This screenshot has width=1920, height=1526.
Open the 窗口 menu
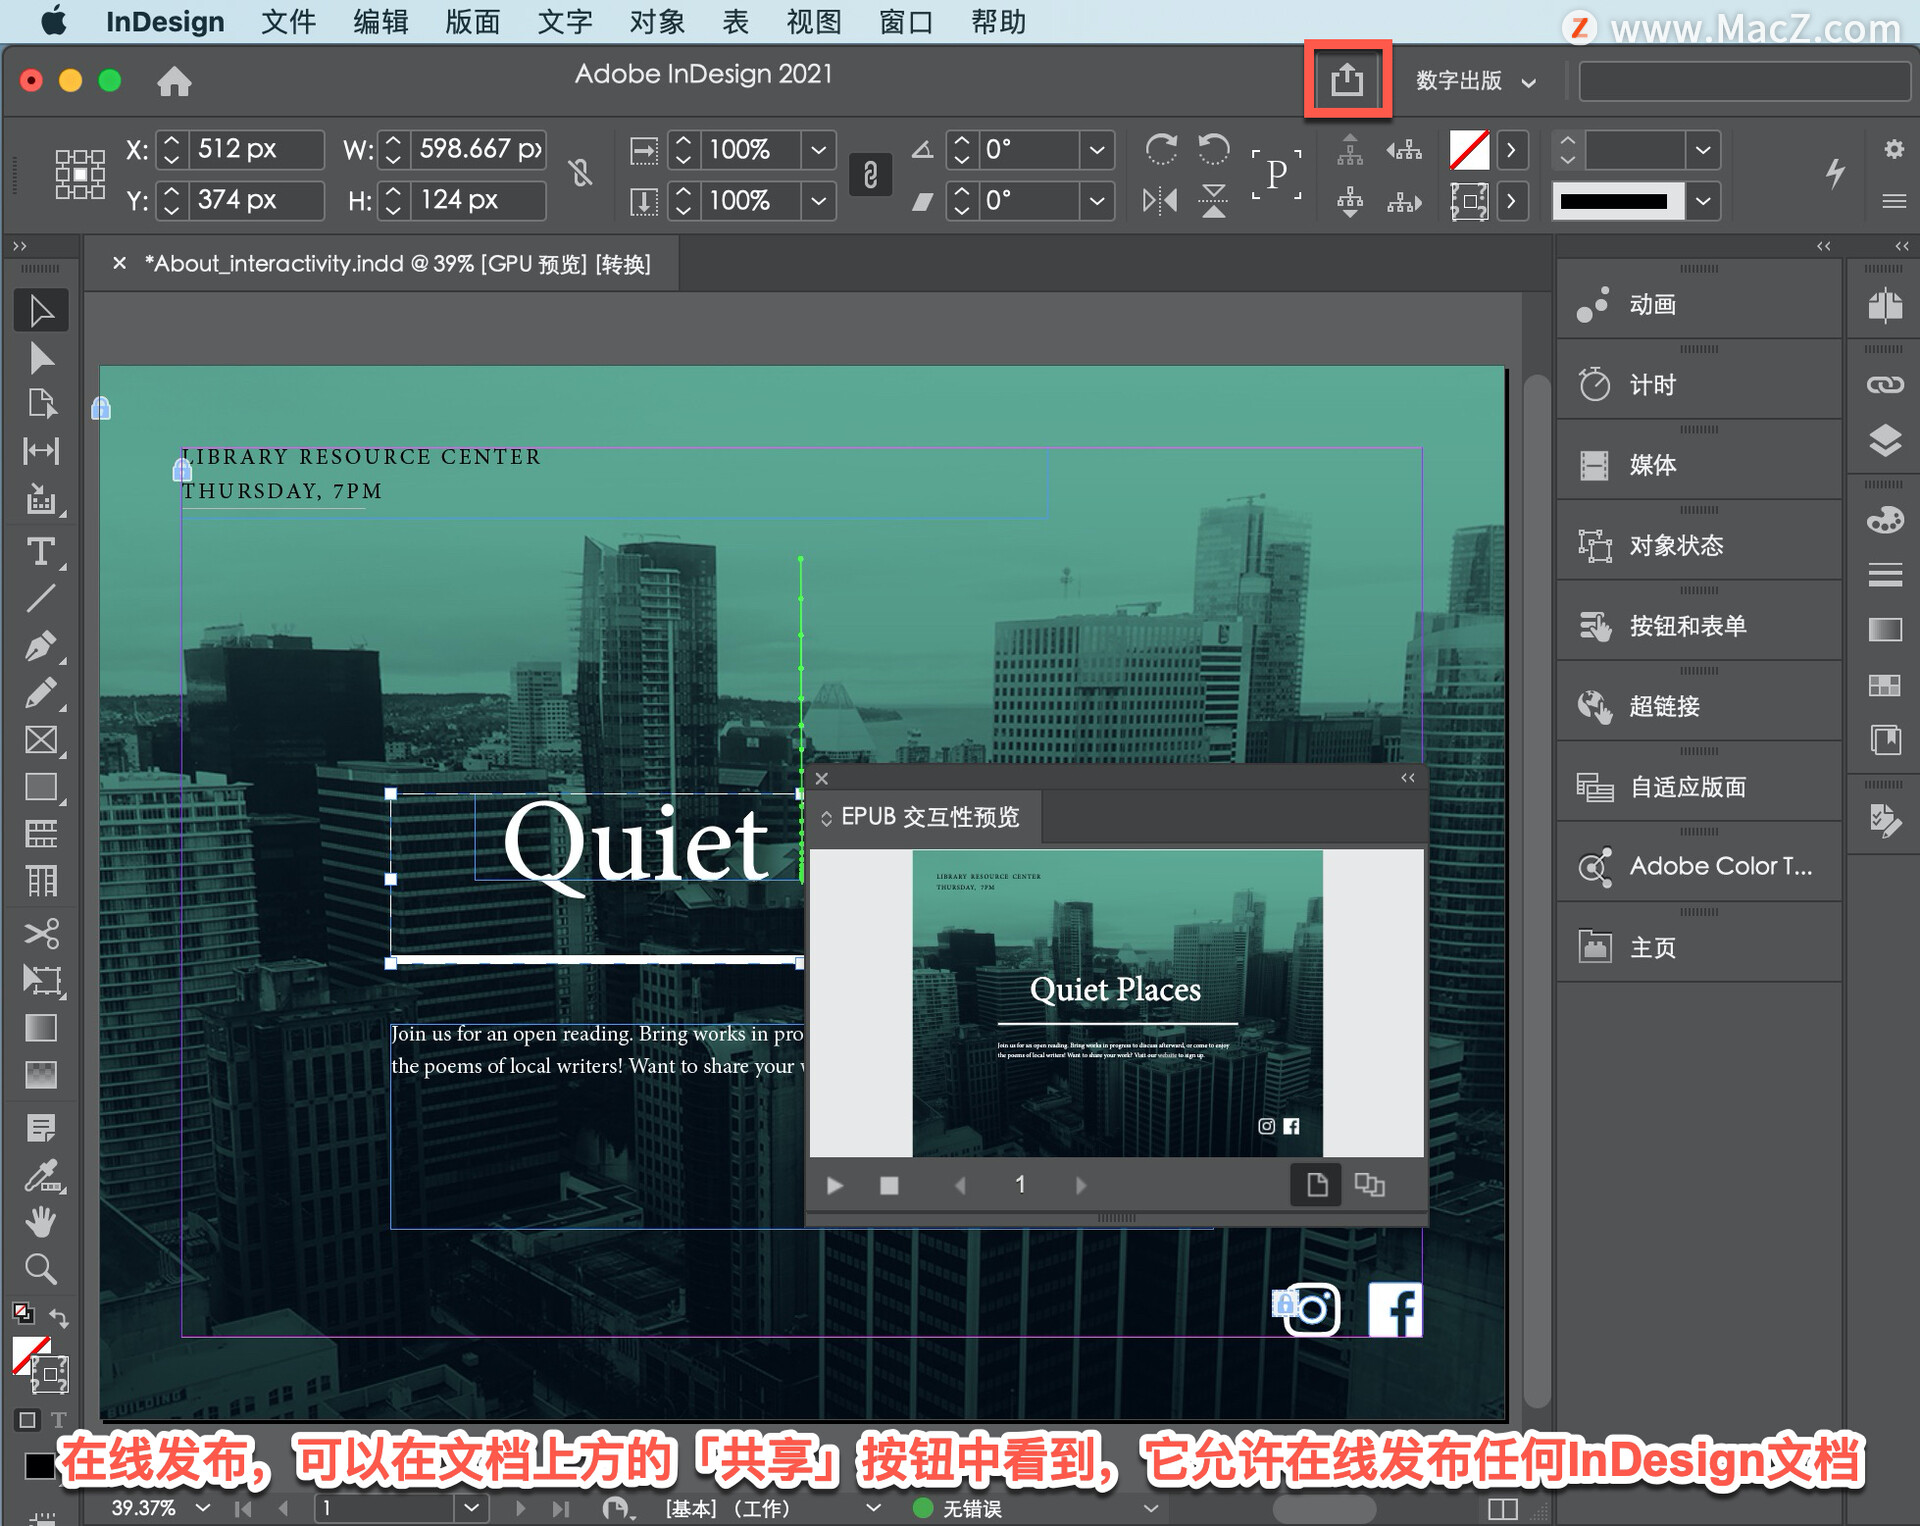[903, 21]
